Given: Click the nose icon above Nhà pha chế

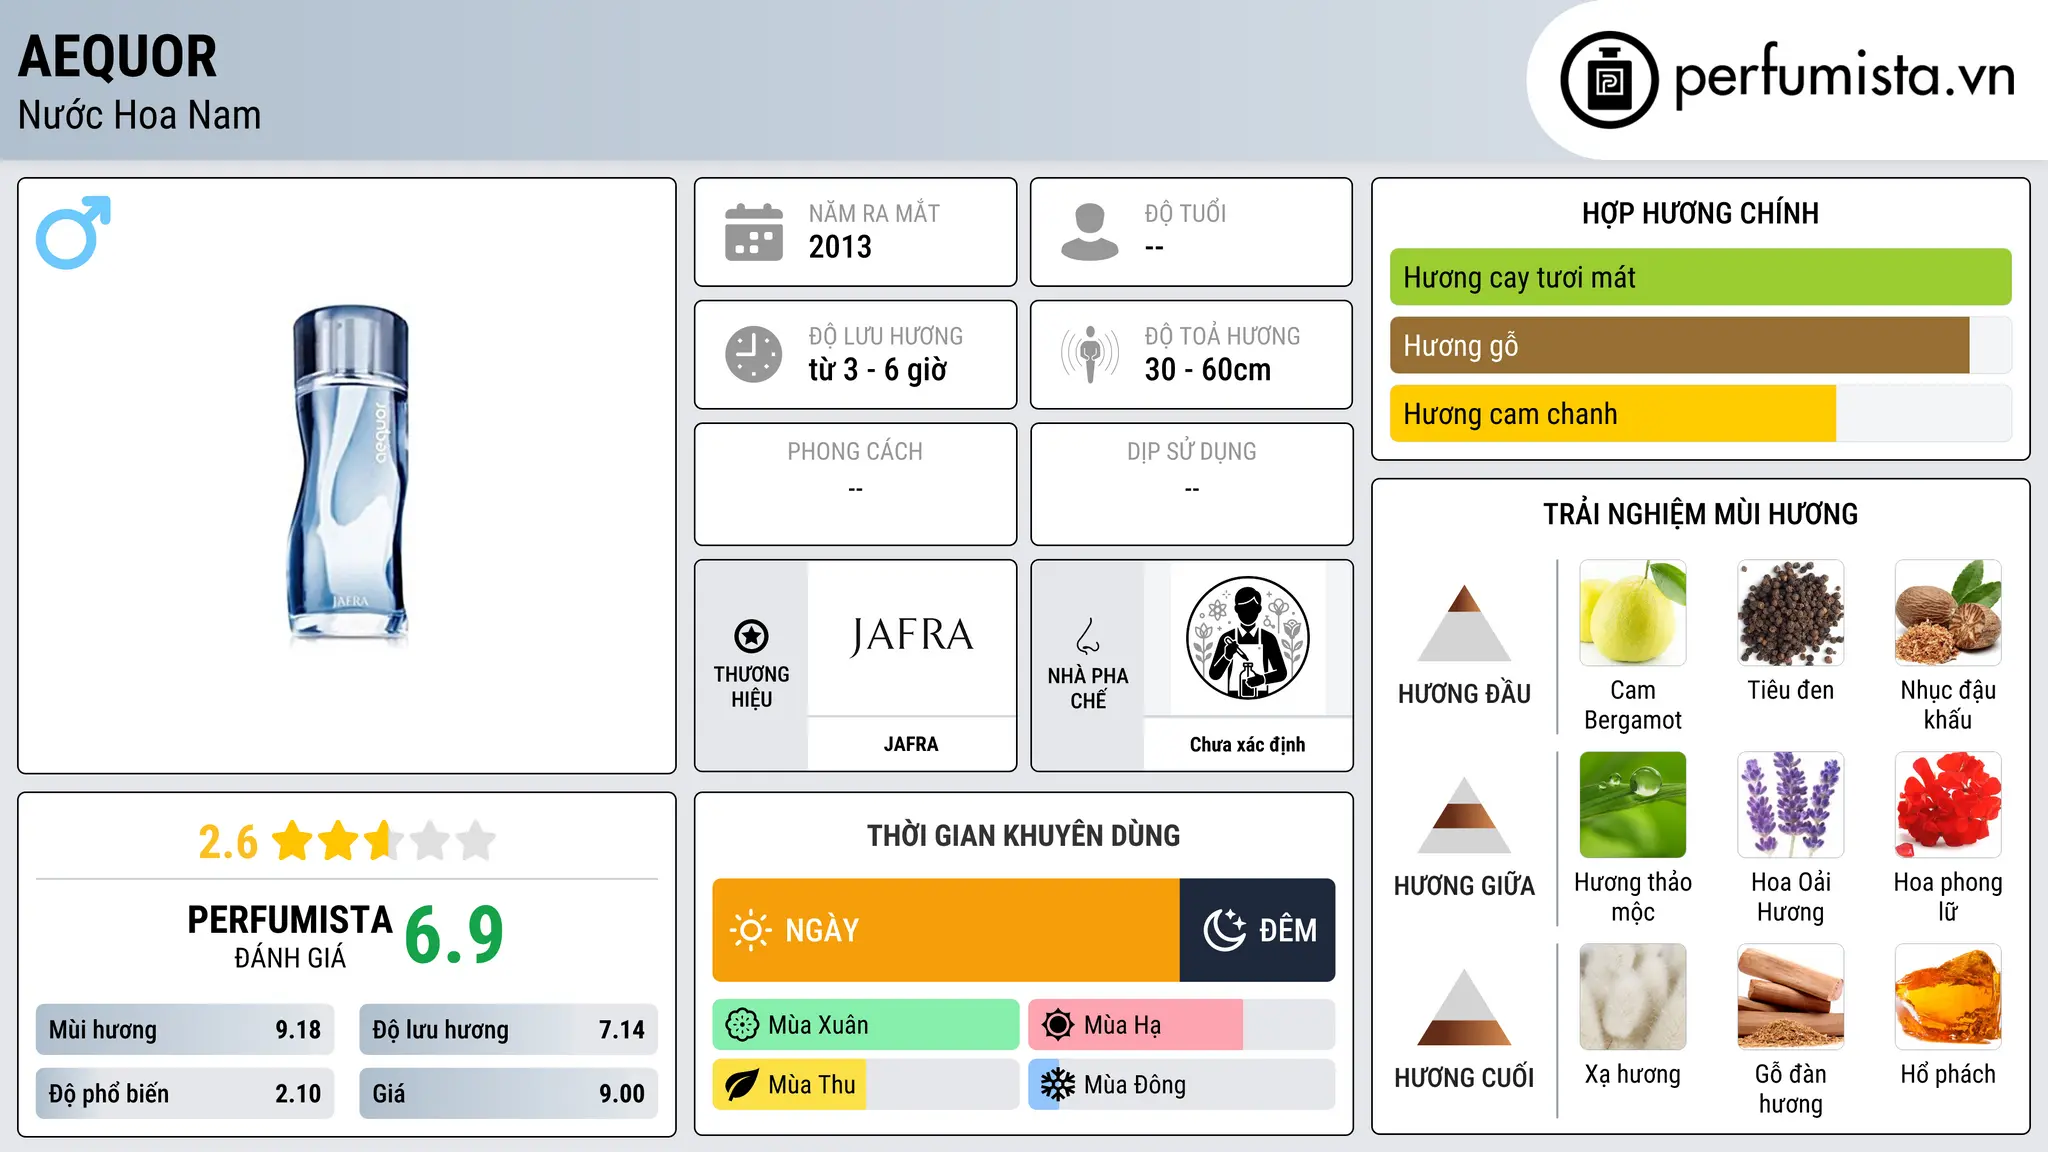Looking at the screenshot, I should point(1088,636).
